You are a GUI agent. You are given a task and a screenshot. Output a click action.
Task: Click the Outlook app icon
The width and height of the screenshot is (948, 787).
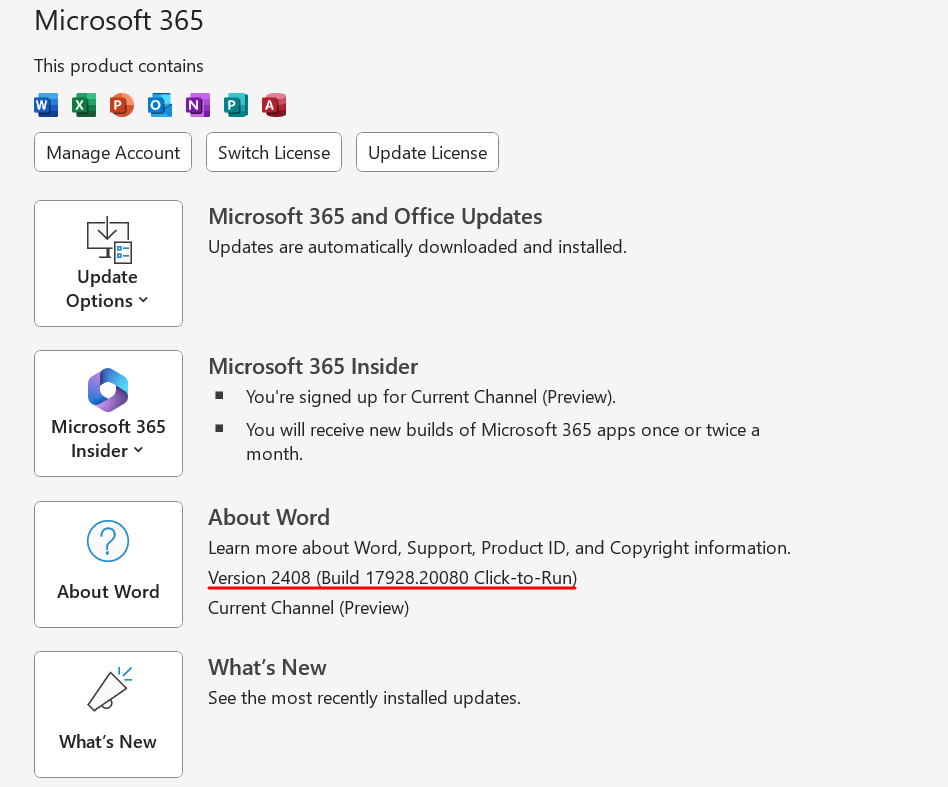pos(160,105)
